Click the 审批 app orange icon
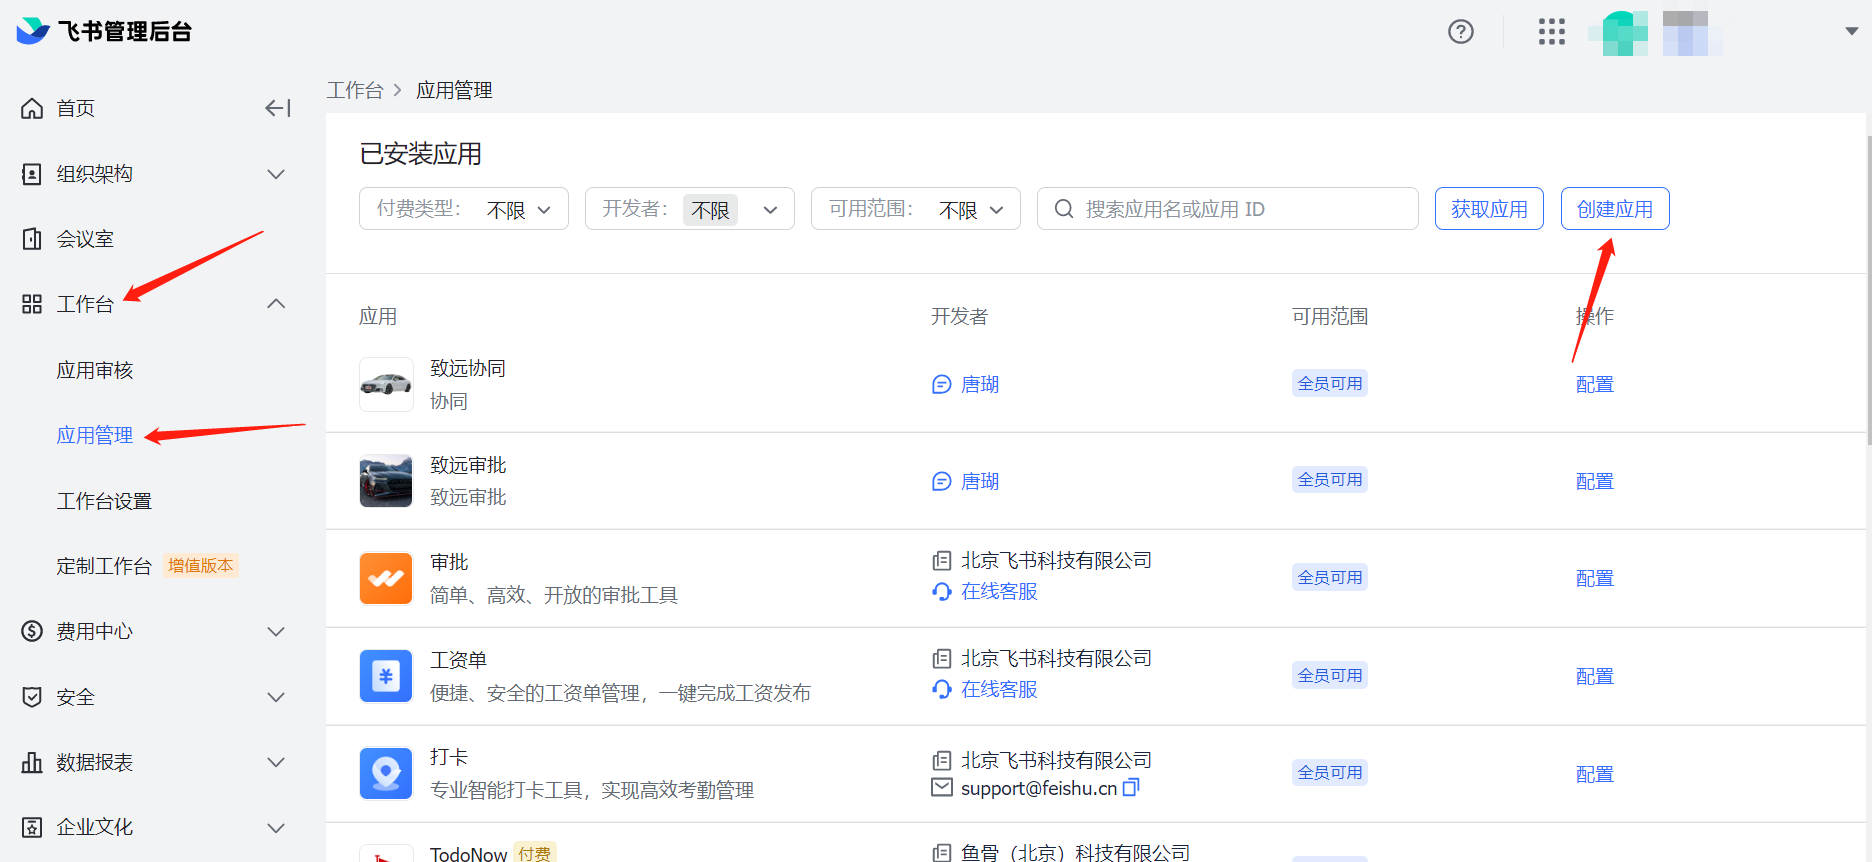The height and width of the screenshot is (862, 1872). pyautogui.click(x=385, y=579)
